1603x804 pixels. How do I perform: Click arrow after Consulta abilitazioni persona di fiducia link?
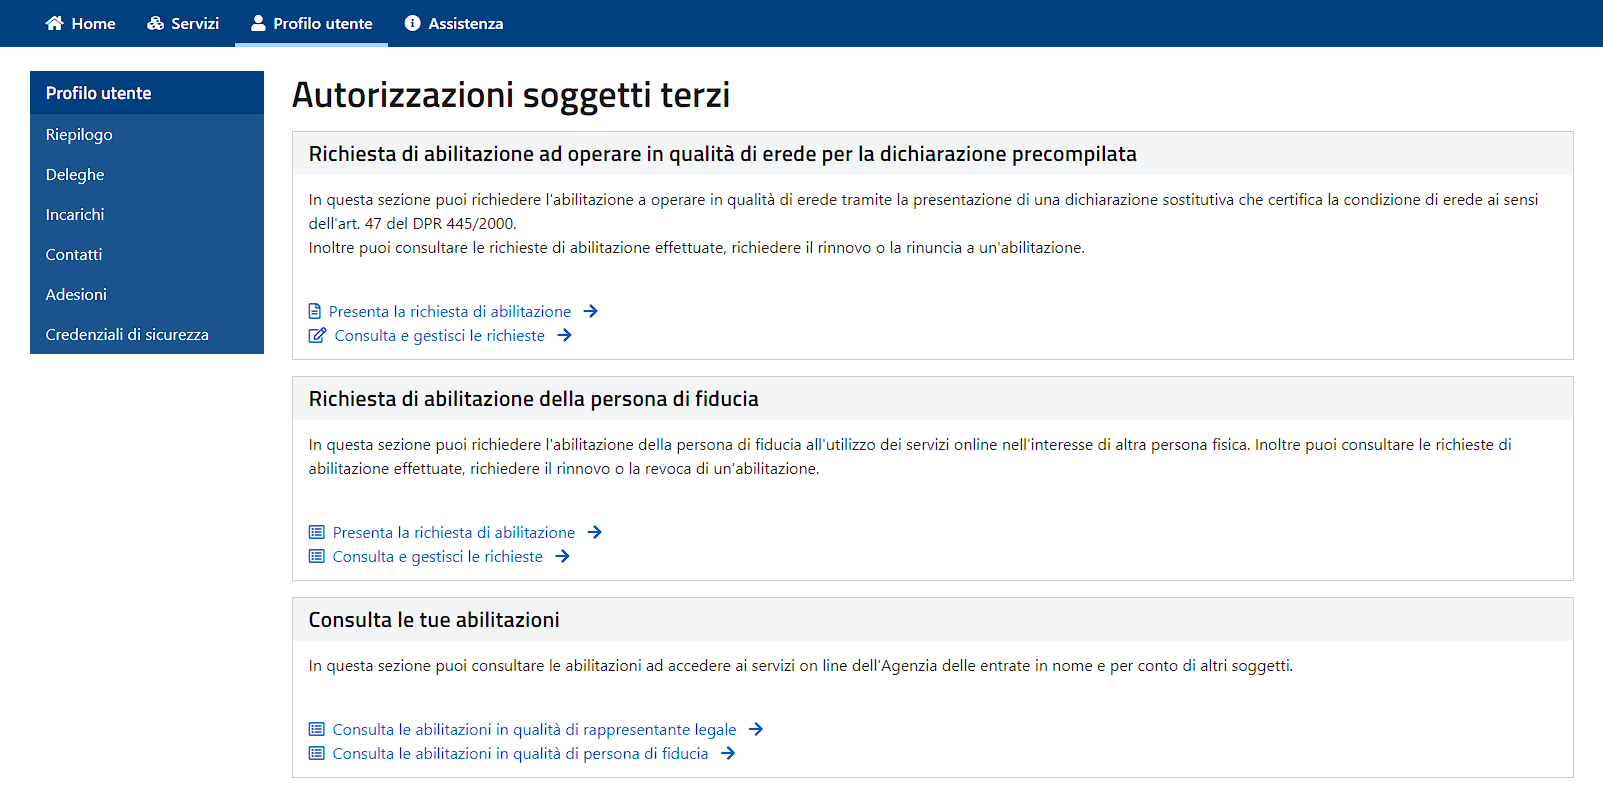click(728, 753)
